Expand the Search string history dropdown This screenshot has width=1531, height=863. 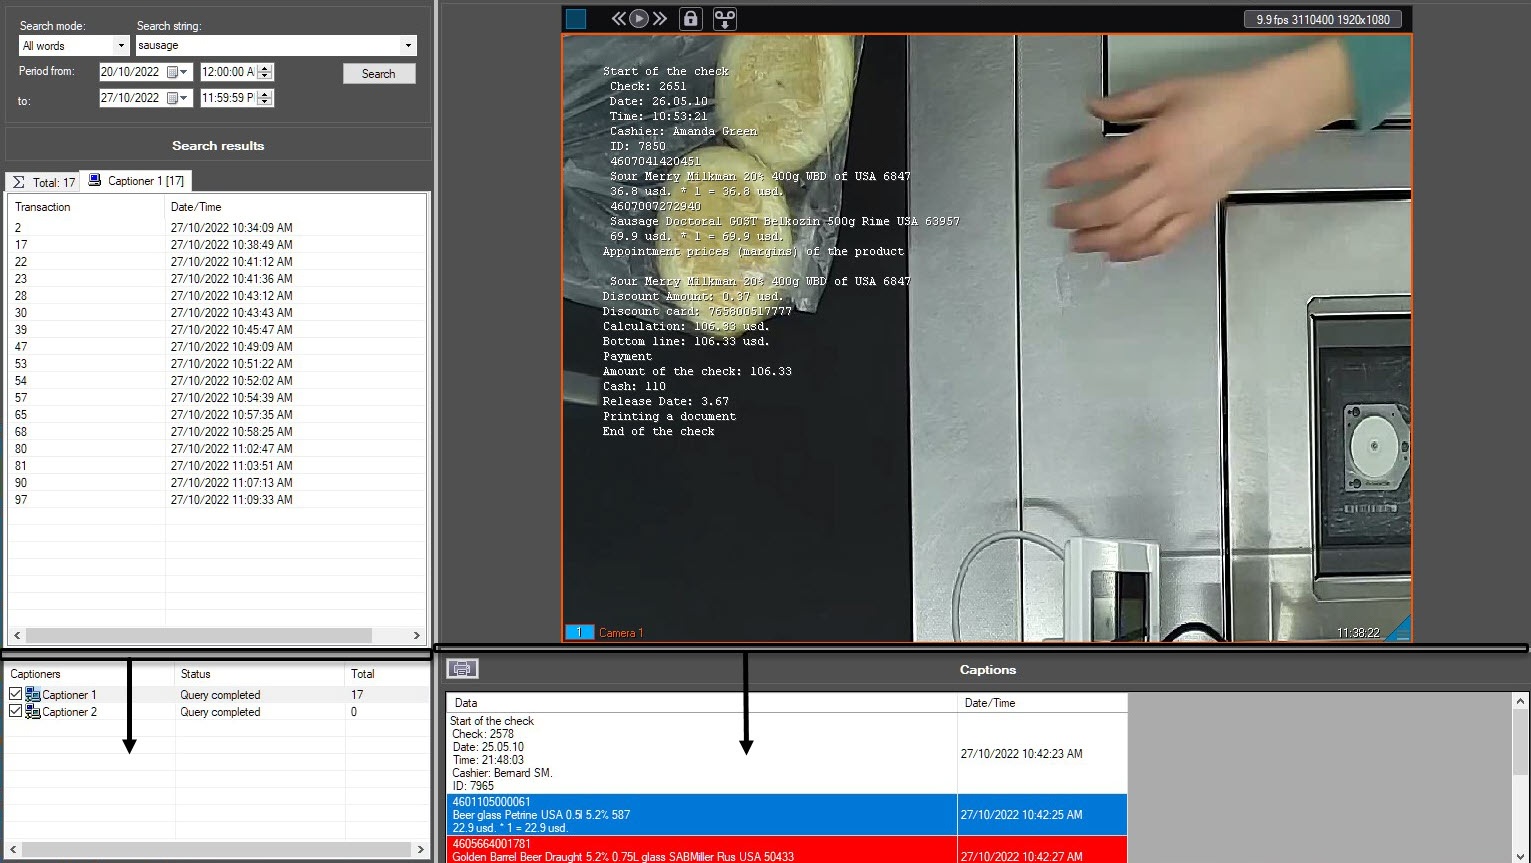[x=407, y=46]
